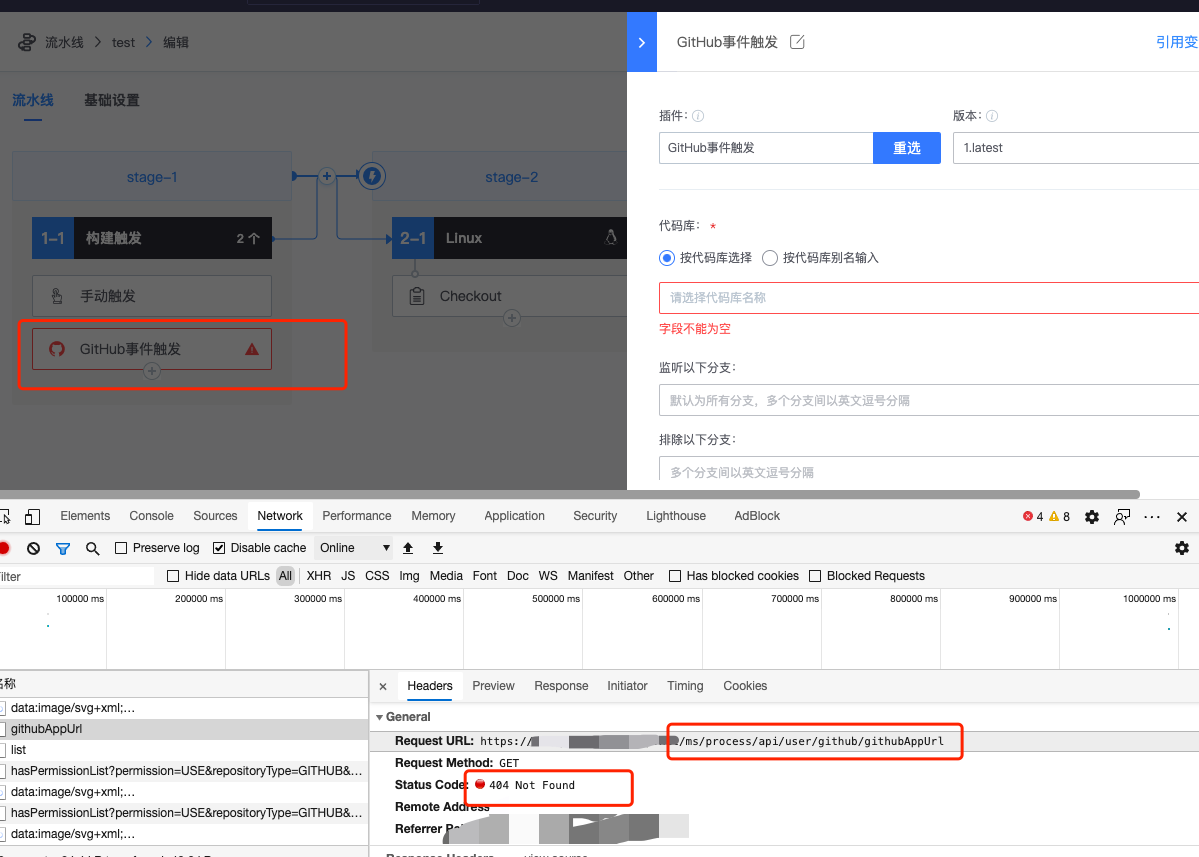This screenshot has width=1199, height=857.
Task: Open the Cookies tab of request
Action: coord(745,686)
